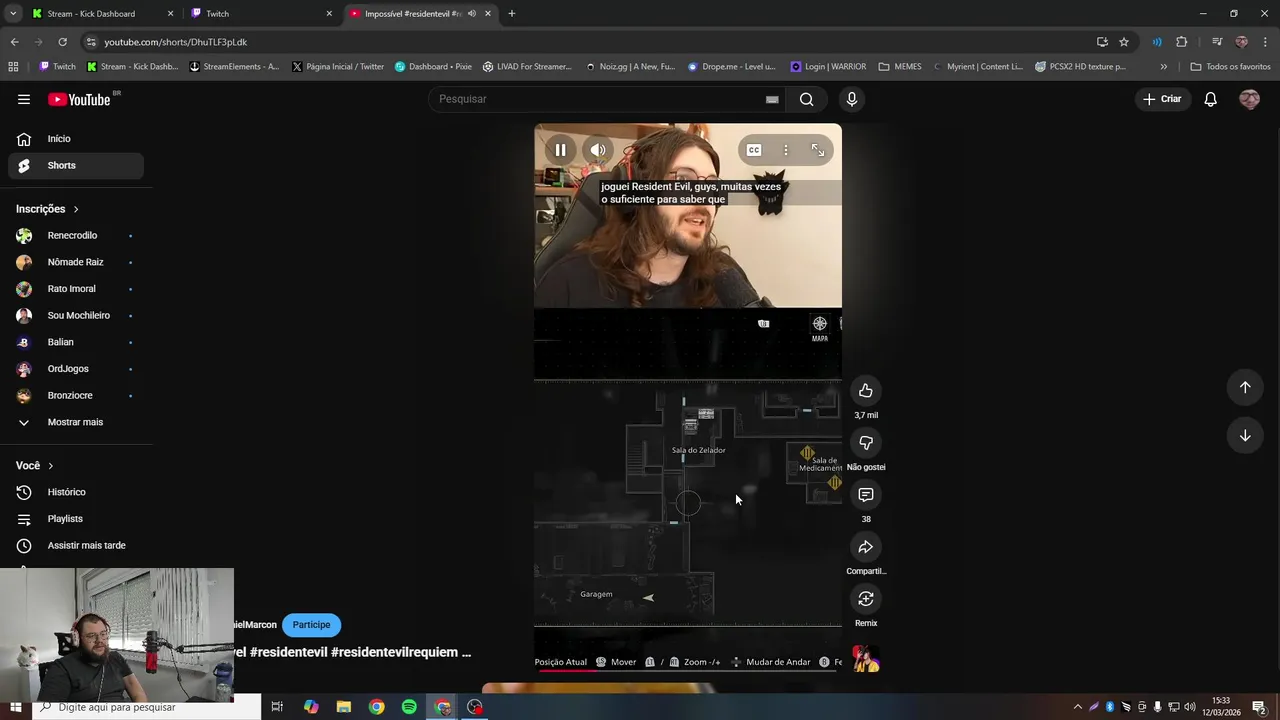Open the YouTube hamburger guide menu
The image size is (1280, 720).
(x=24, y=99)
